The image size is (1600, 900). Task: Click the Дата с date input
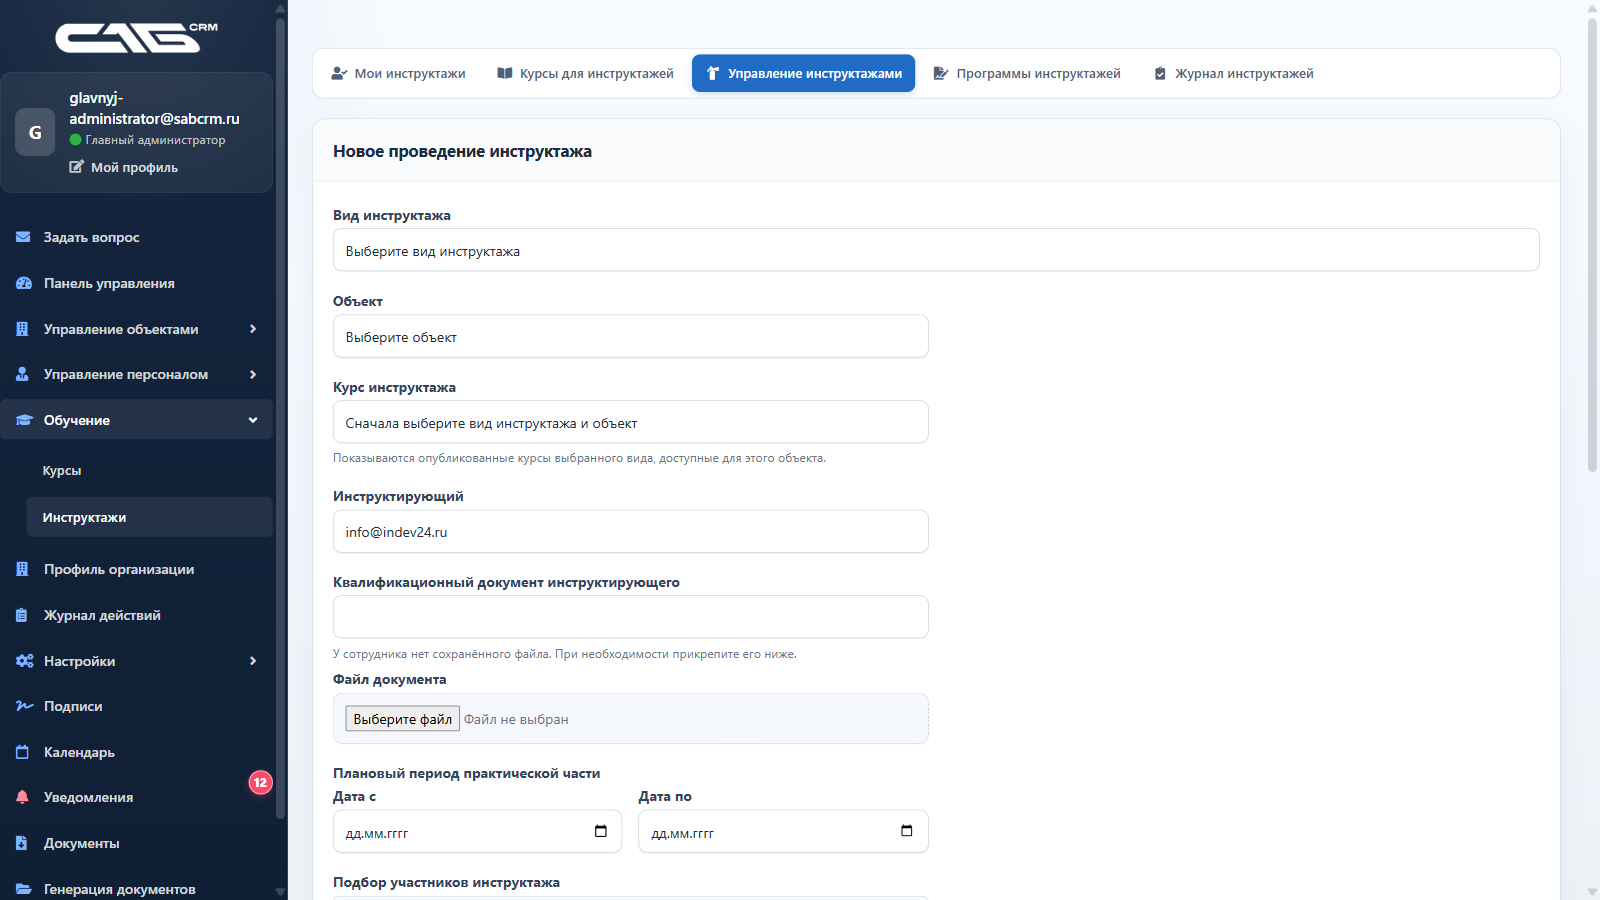478,831
